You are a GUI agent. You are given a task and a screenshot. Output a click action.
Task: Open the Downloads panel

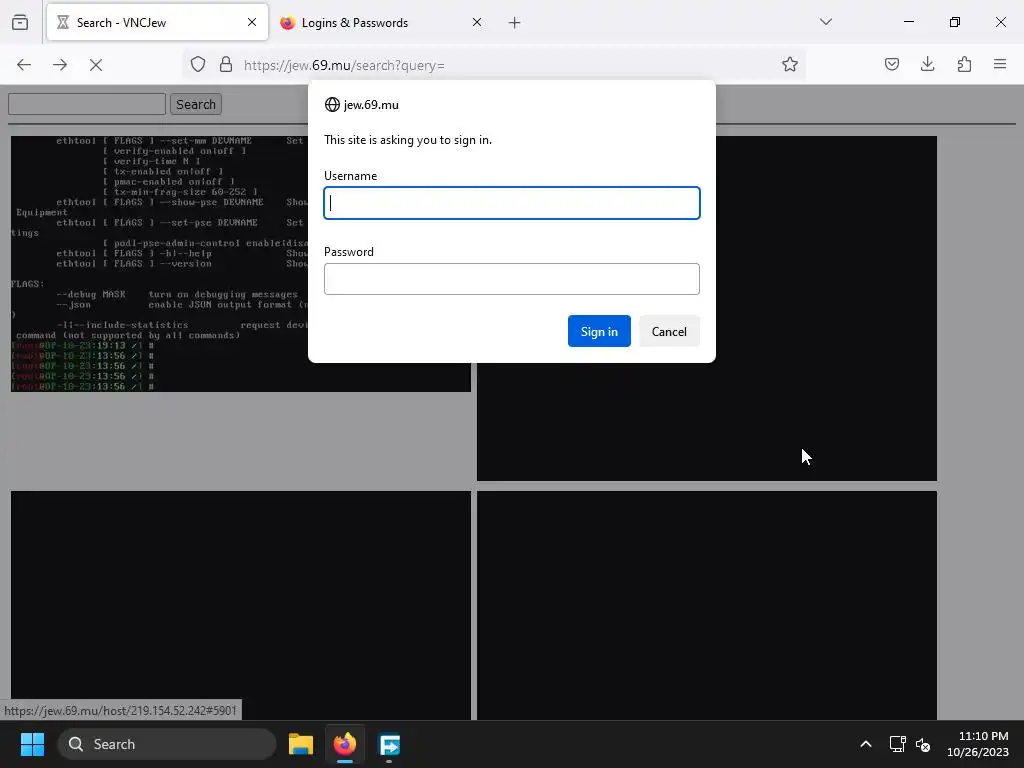click(x=928, y=64)
